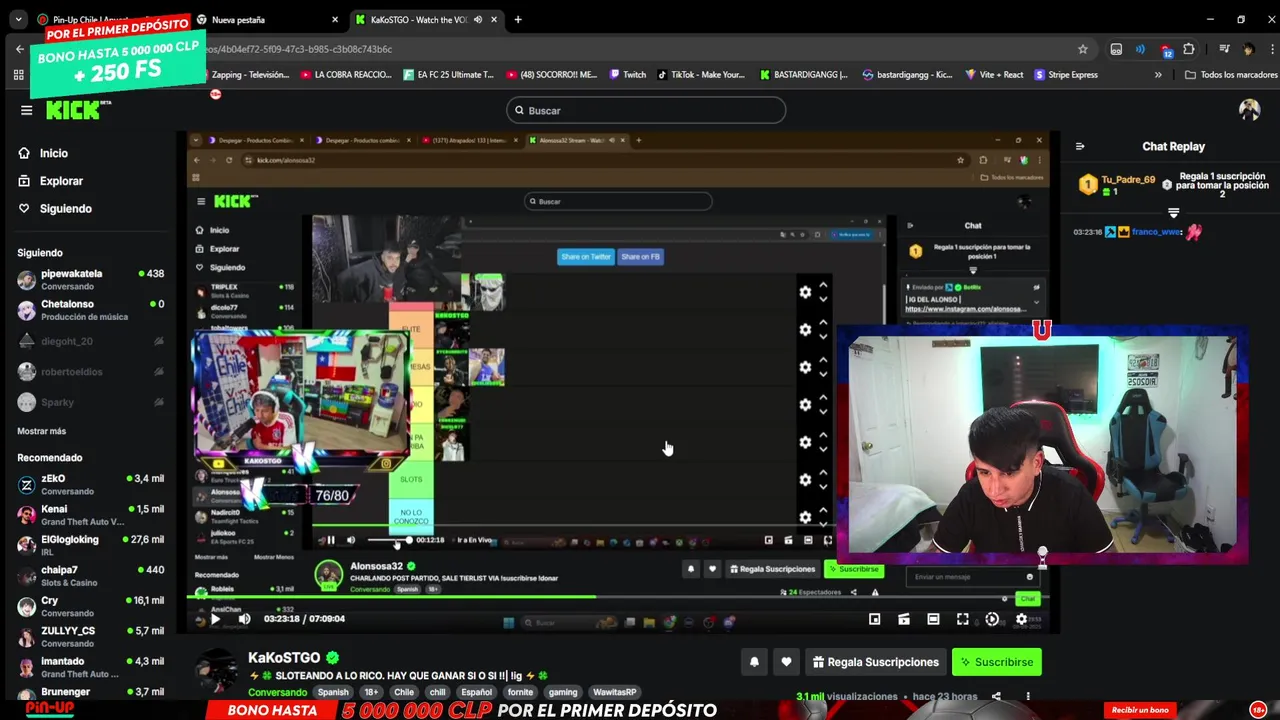Toggle theater mode in video controls
The image size is (1280, 720).
933,619
